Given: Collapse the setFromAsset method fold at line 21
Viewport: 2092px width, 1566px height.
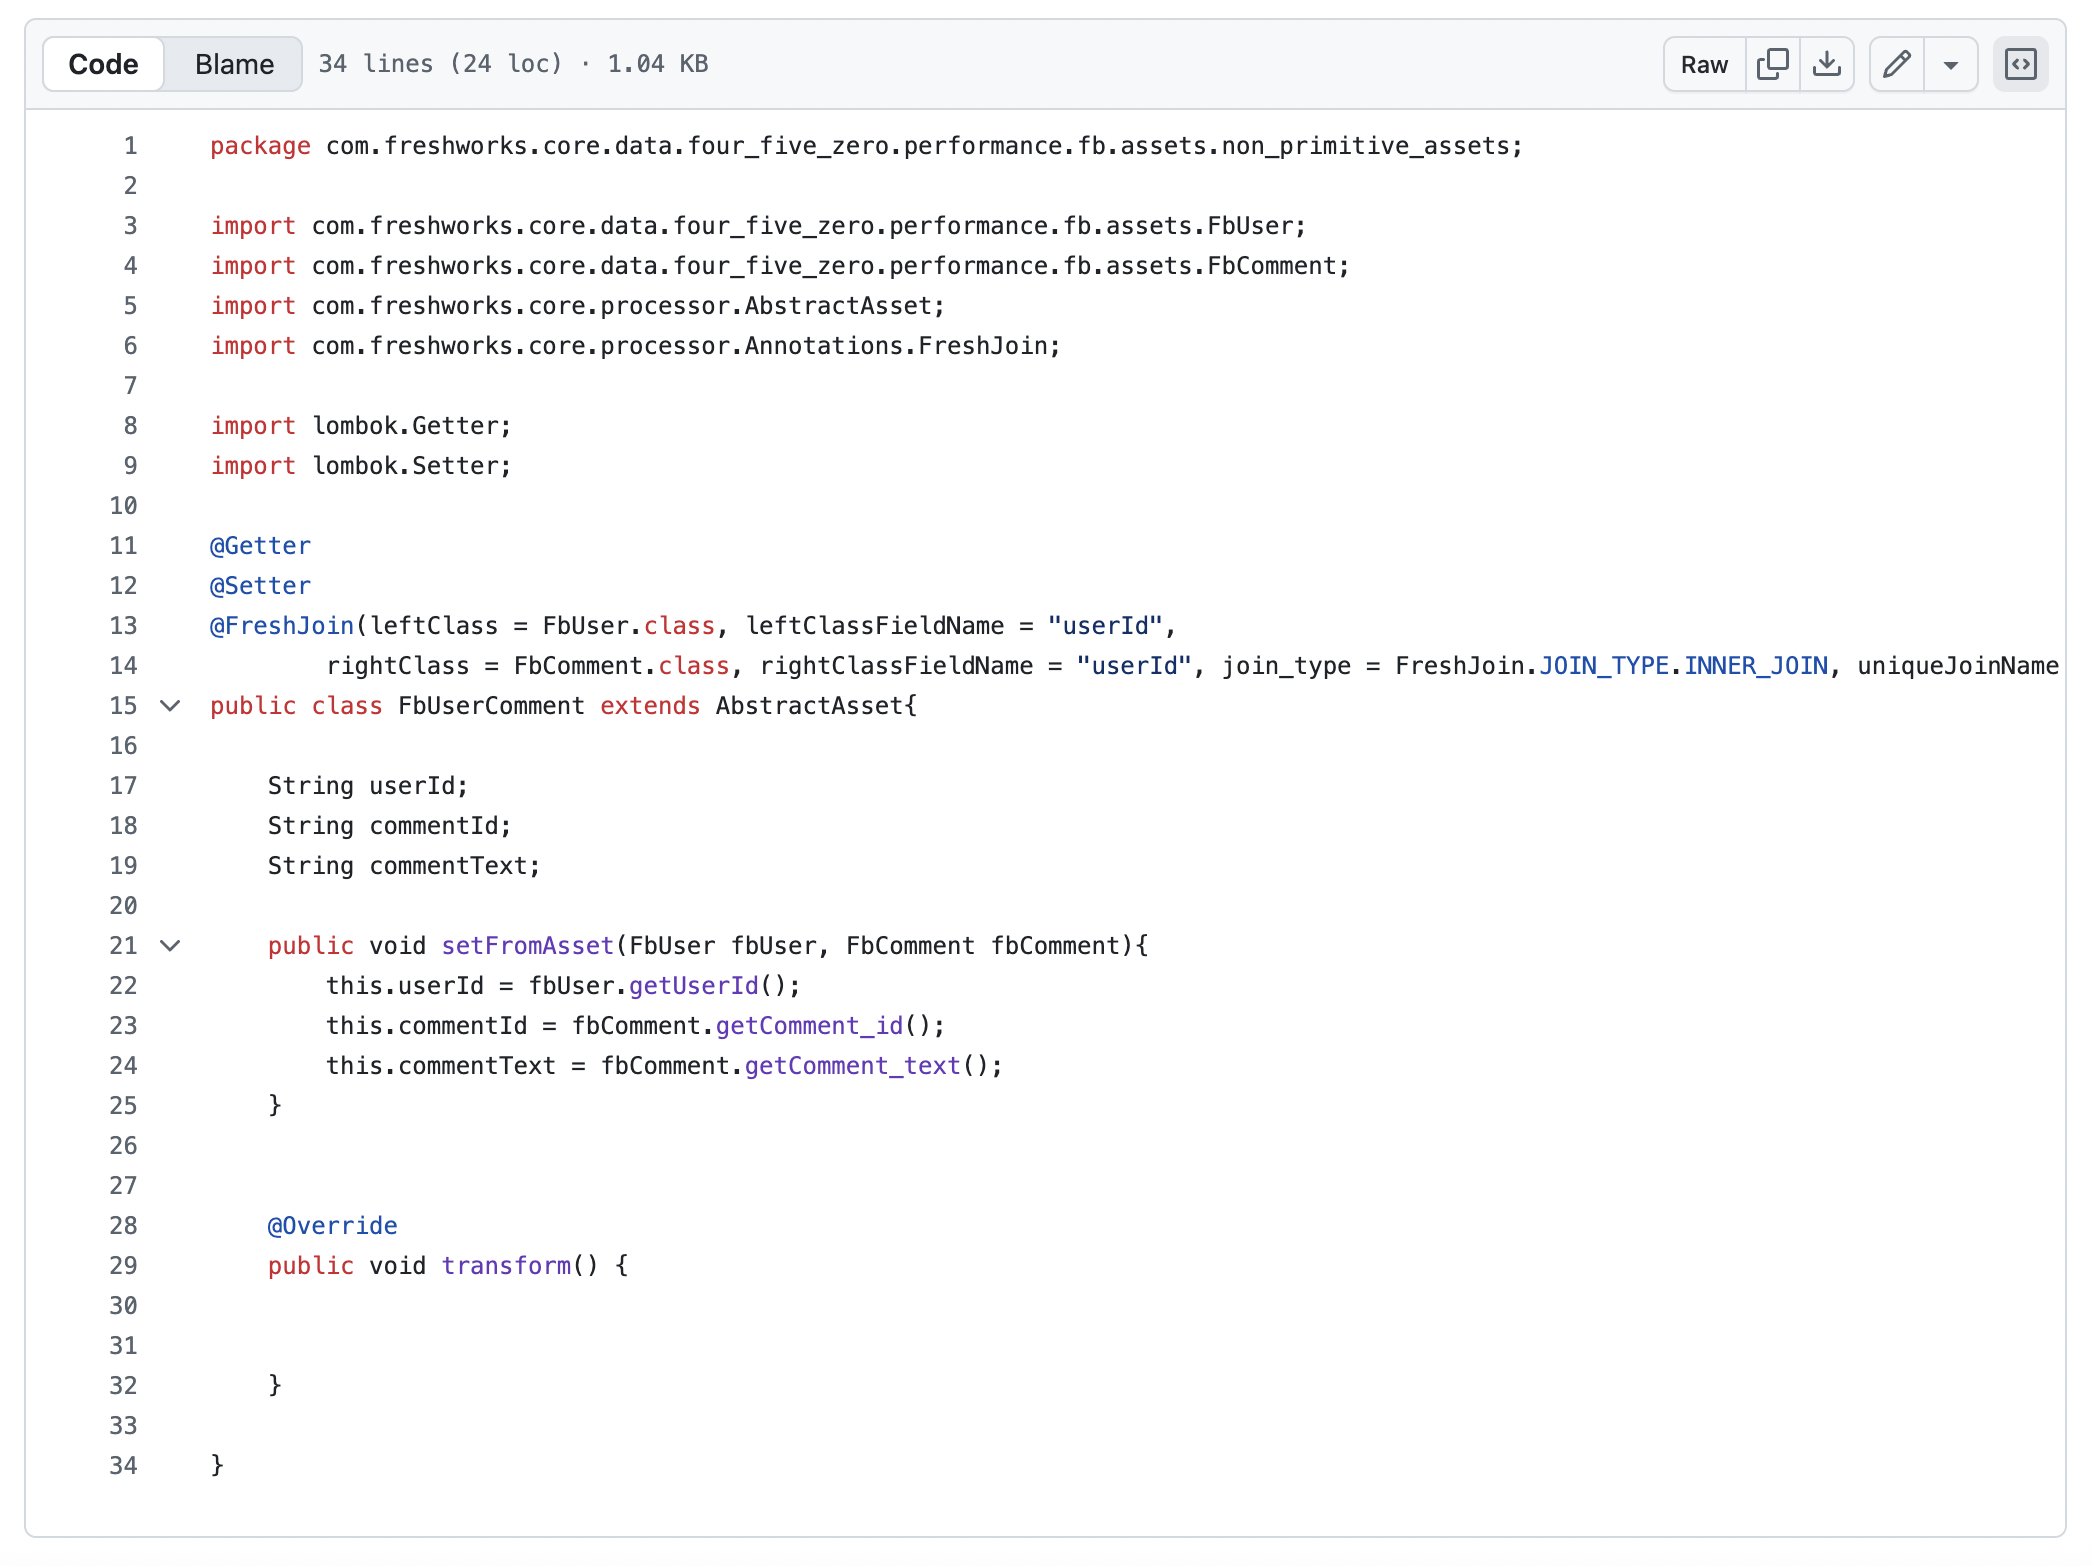Looking at the screenshot, I should point(171,946).
